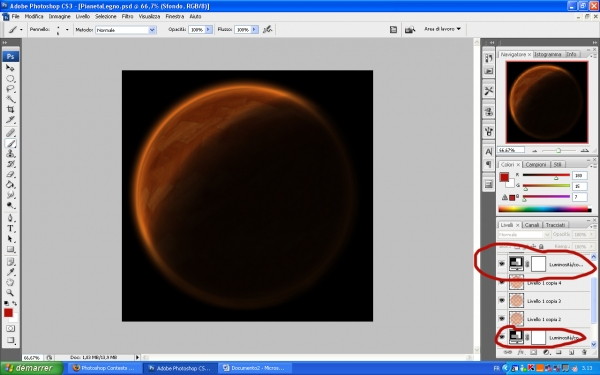
Task: Create new adjustment layer icon
Action: (x=546, y=352)
